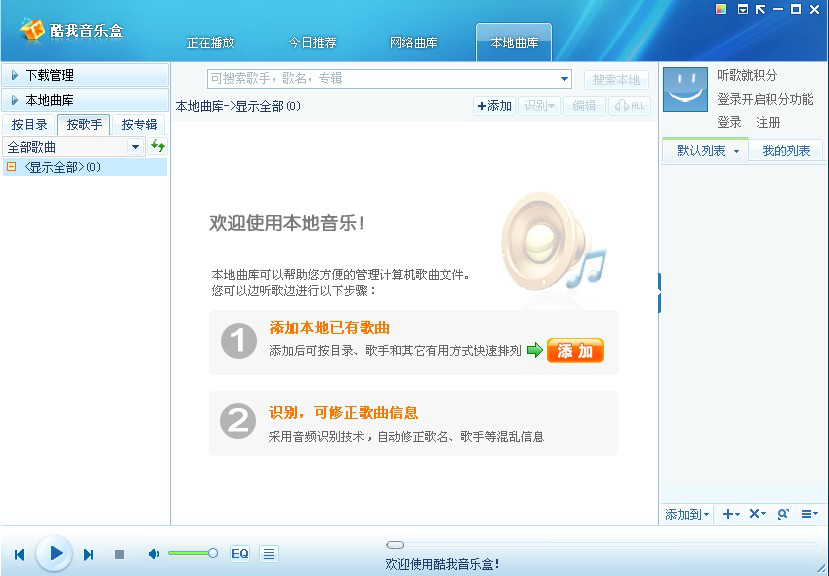Open the playlist options menu icon
The image size is (829, 576).
tap(809, 514)
